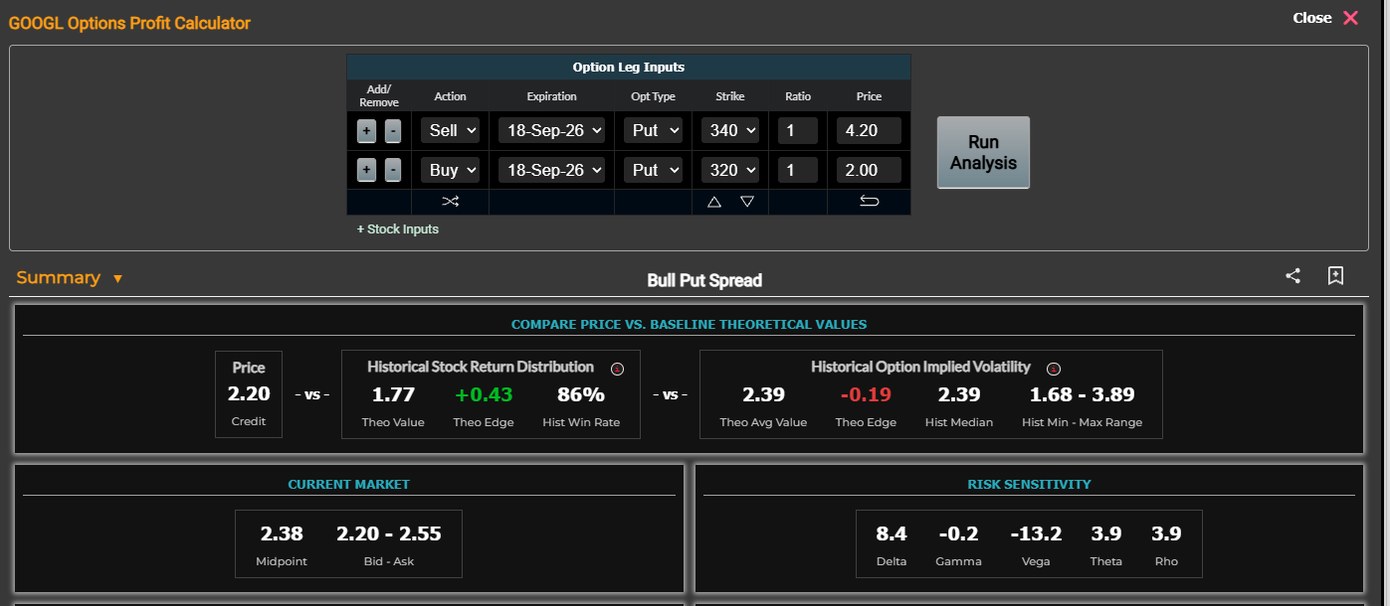Screen dimensions: 1390x606
Task: Expand the Summary section dropdown
Action: pos(69,278)
